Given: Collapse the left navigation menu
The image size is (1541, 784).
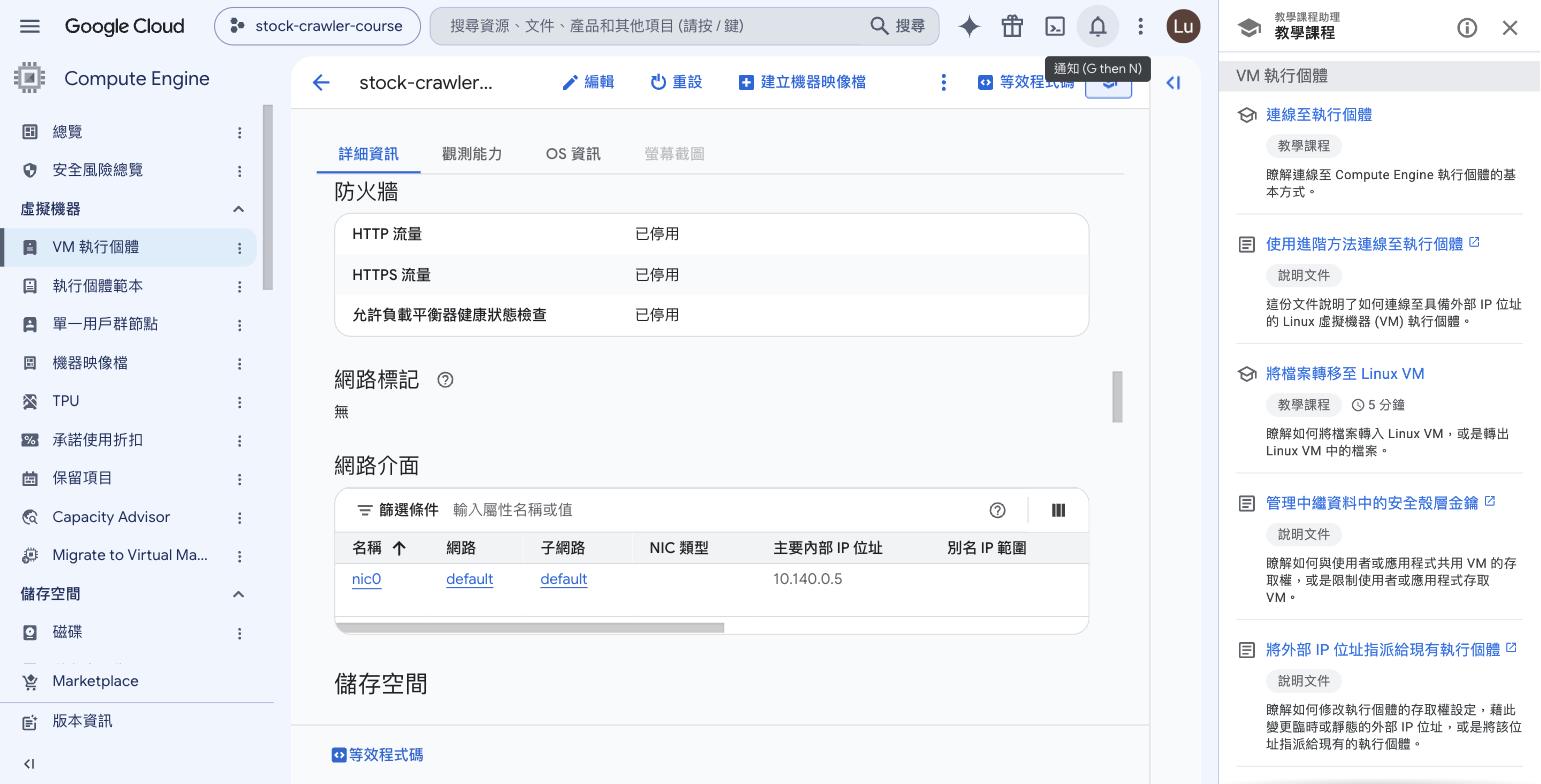Looking at the screenshot, I should point(29,764).
